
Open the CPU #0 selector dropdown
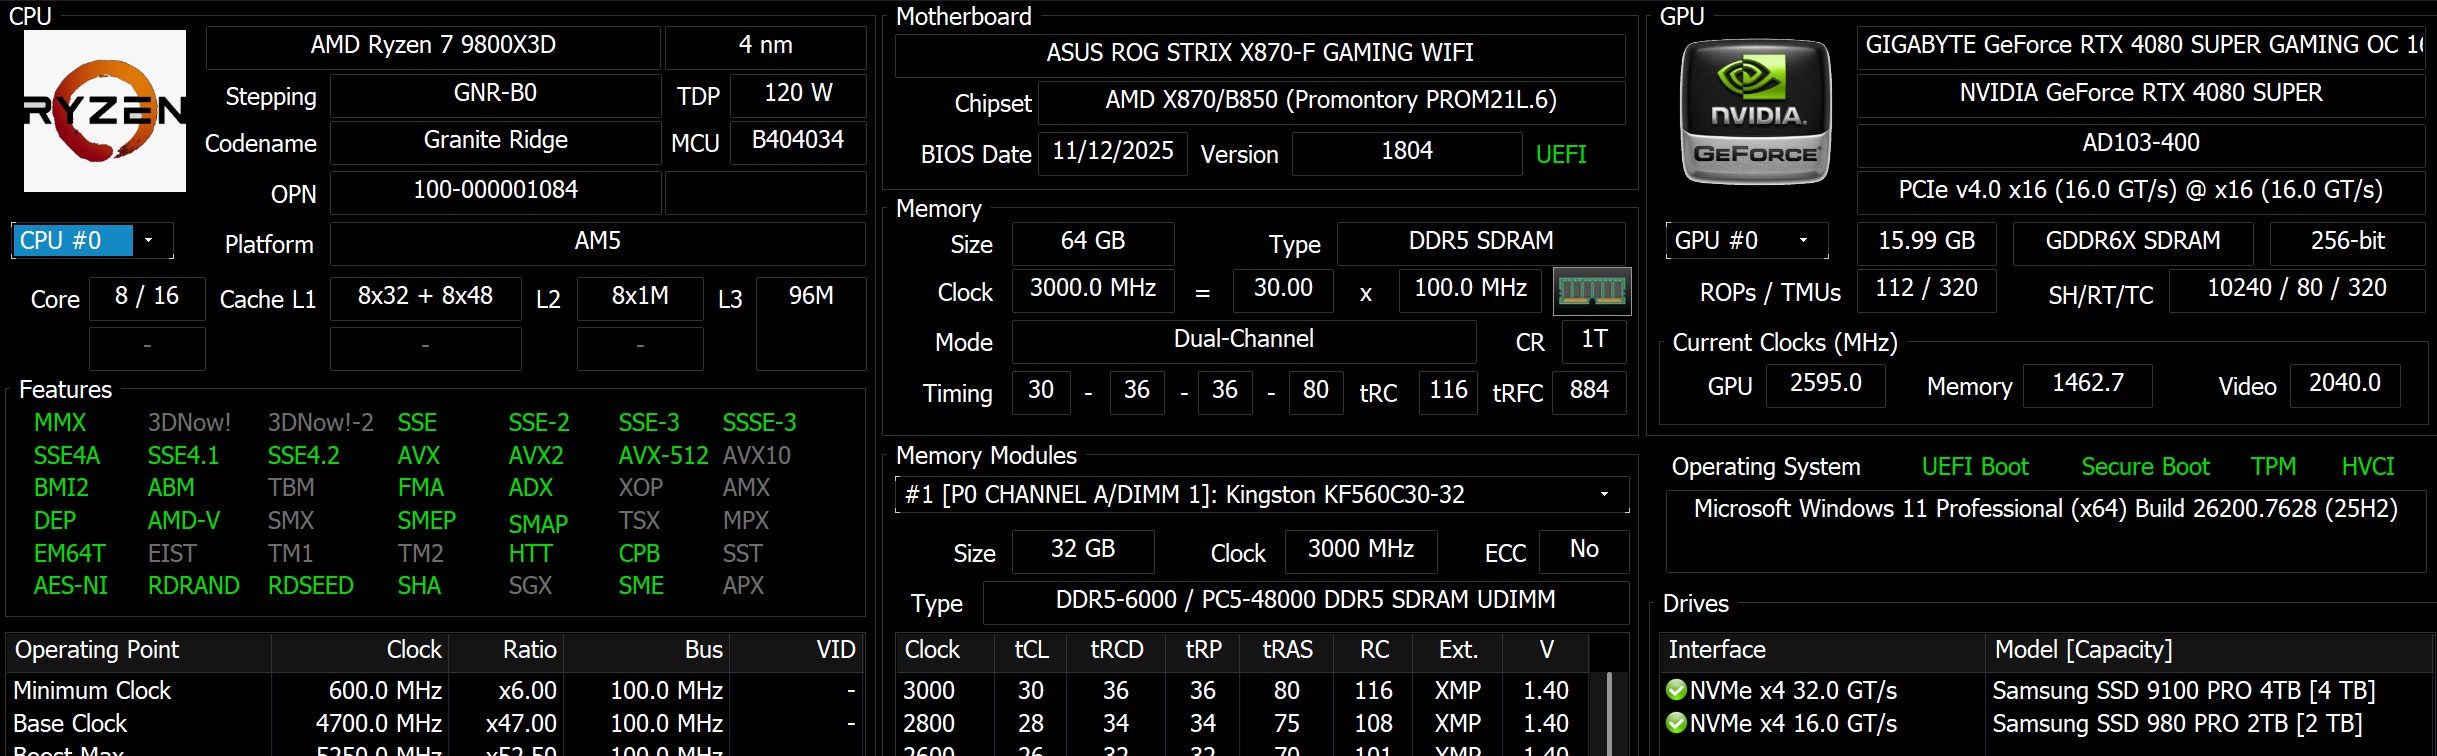pyautogui.click(x=149, y=240)
